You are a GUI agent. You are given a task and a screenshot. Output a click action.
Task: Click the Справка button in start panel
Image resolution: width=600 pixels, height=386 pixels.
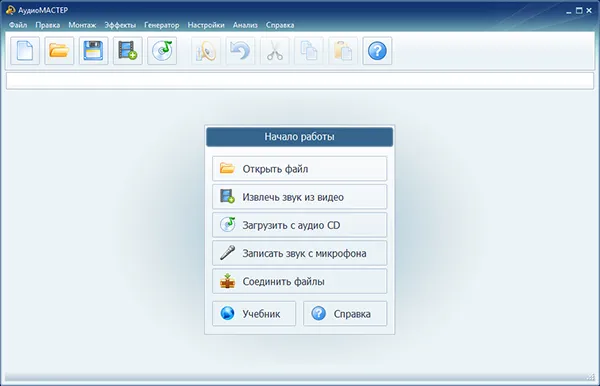(x=345, y=314)
